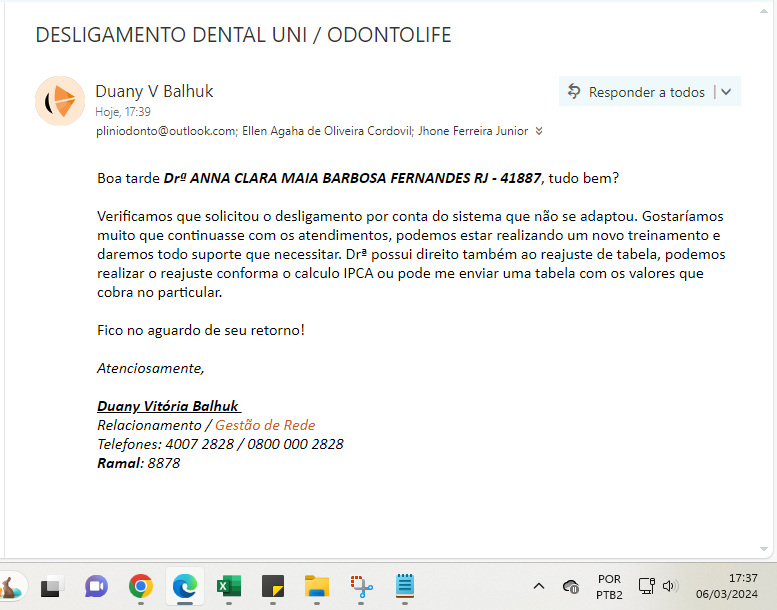Image resolution: width=777 pixels, height=610 pixels.
Task: Switch to Microsoft Edge in the taskbar
Action: (184, 586)
